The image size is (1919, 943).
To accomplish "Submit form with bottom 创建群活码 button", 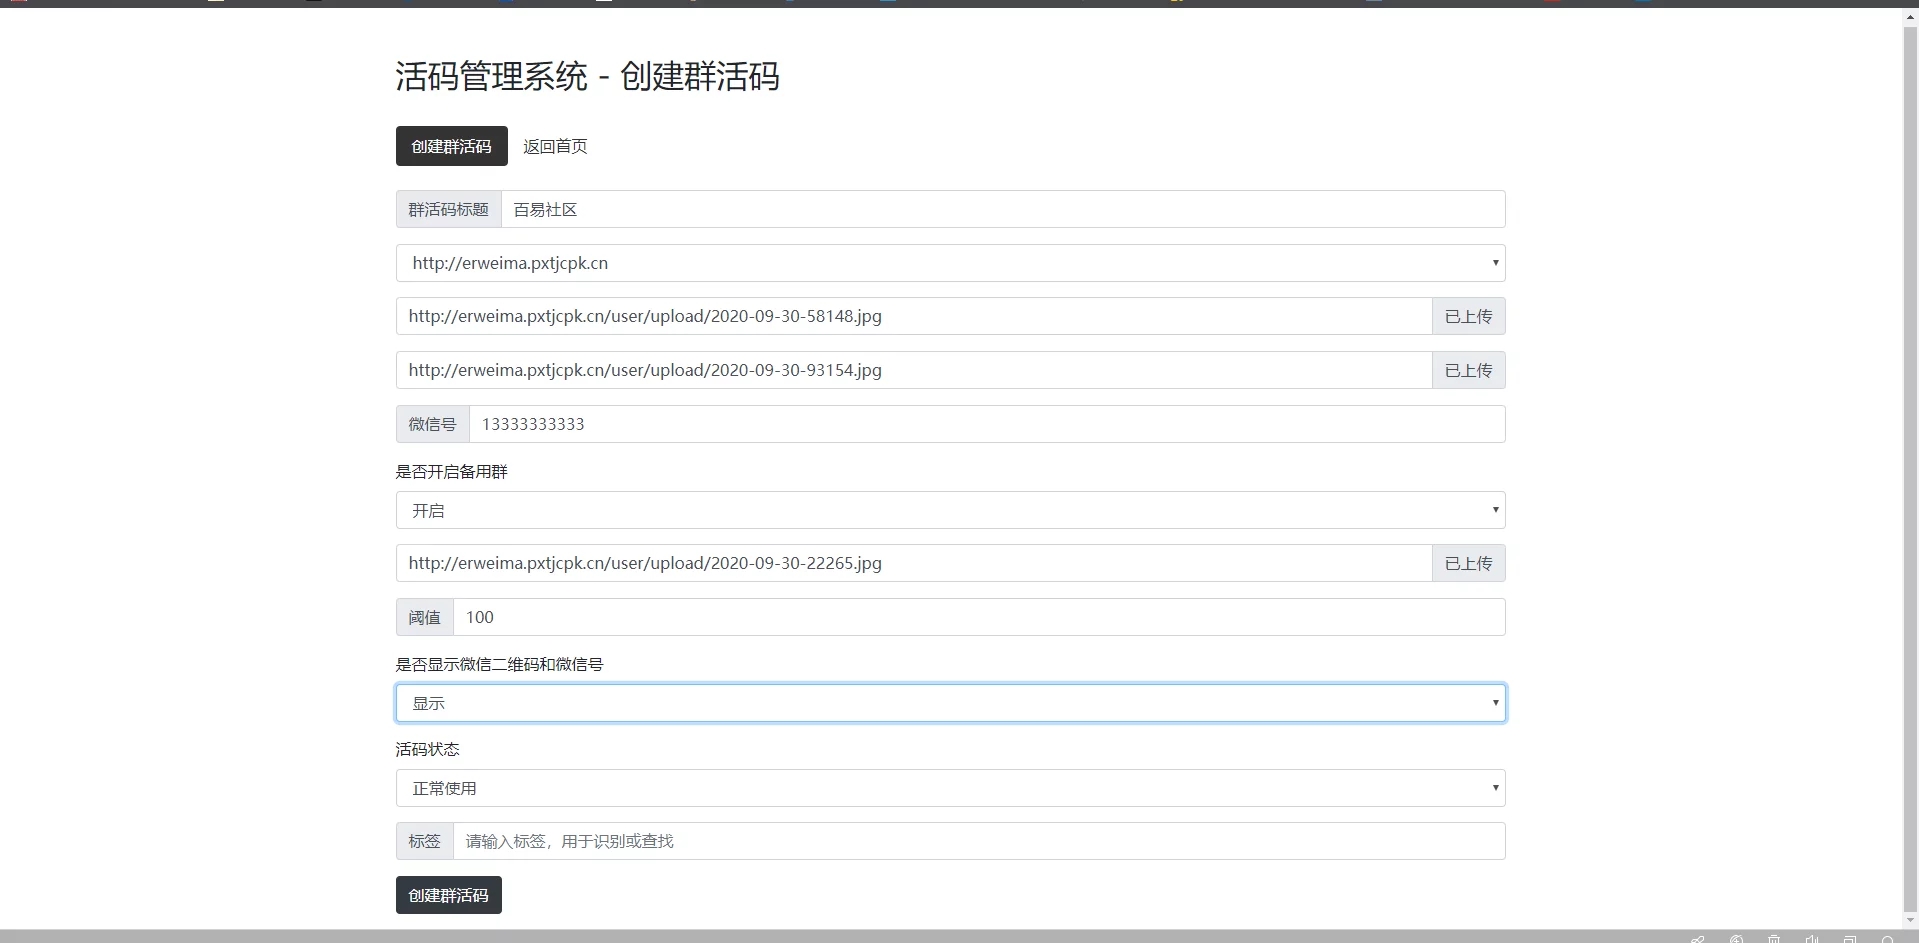I will click(448, 895).
